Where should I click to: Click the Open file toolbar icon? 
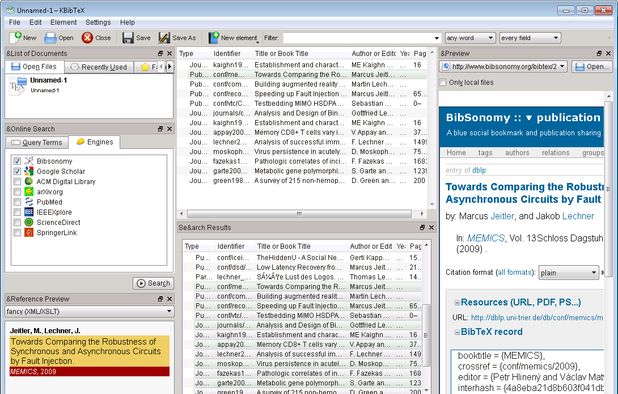(50, 38)
